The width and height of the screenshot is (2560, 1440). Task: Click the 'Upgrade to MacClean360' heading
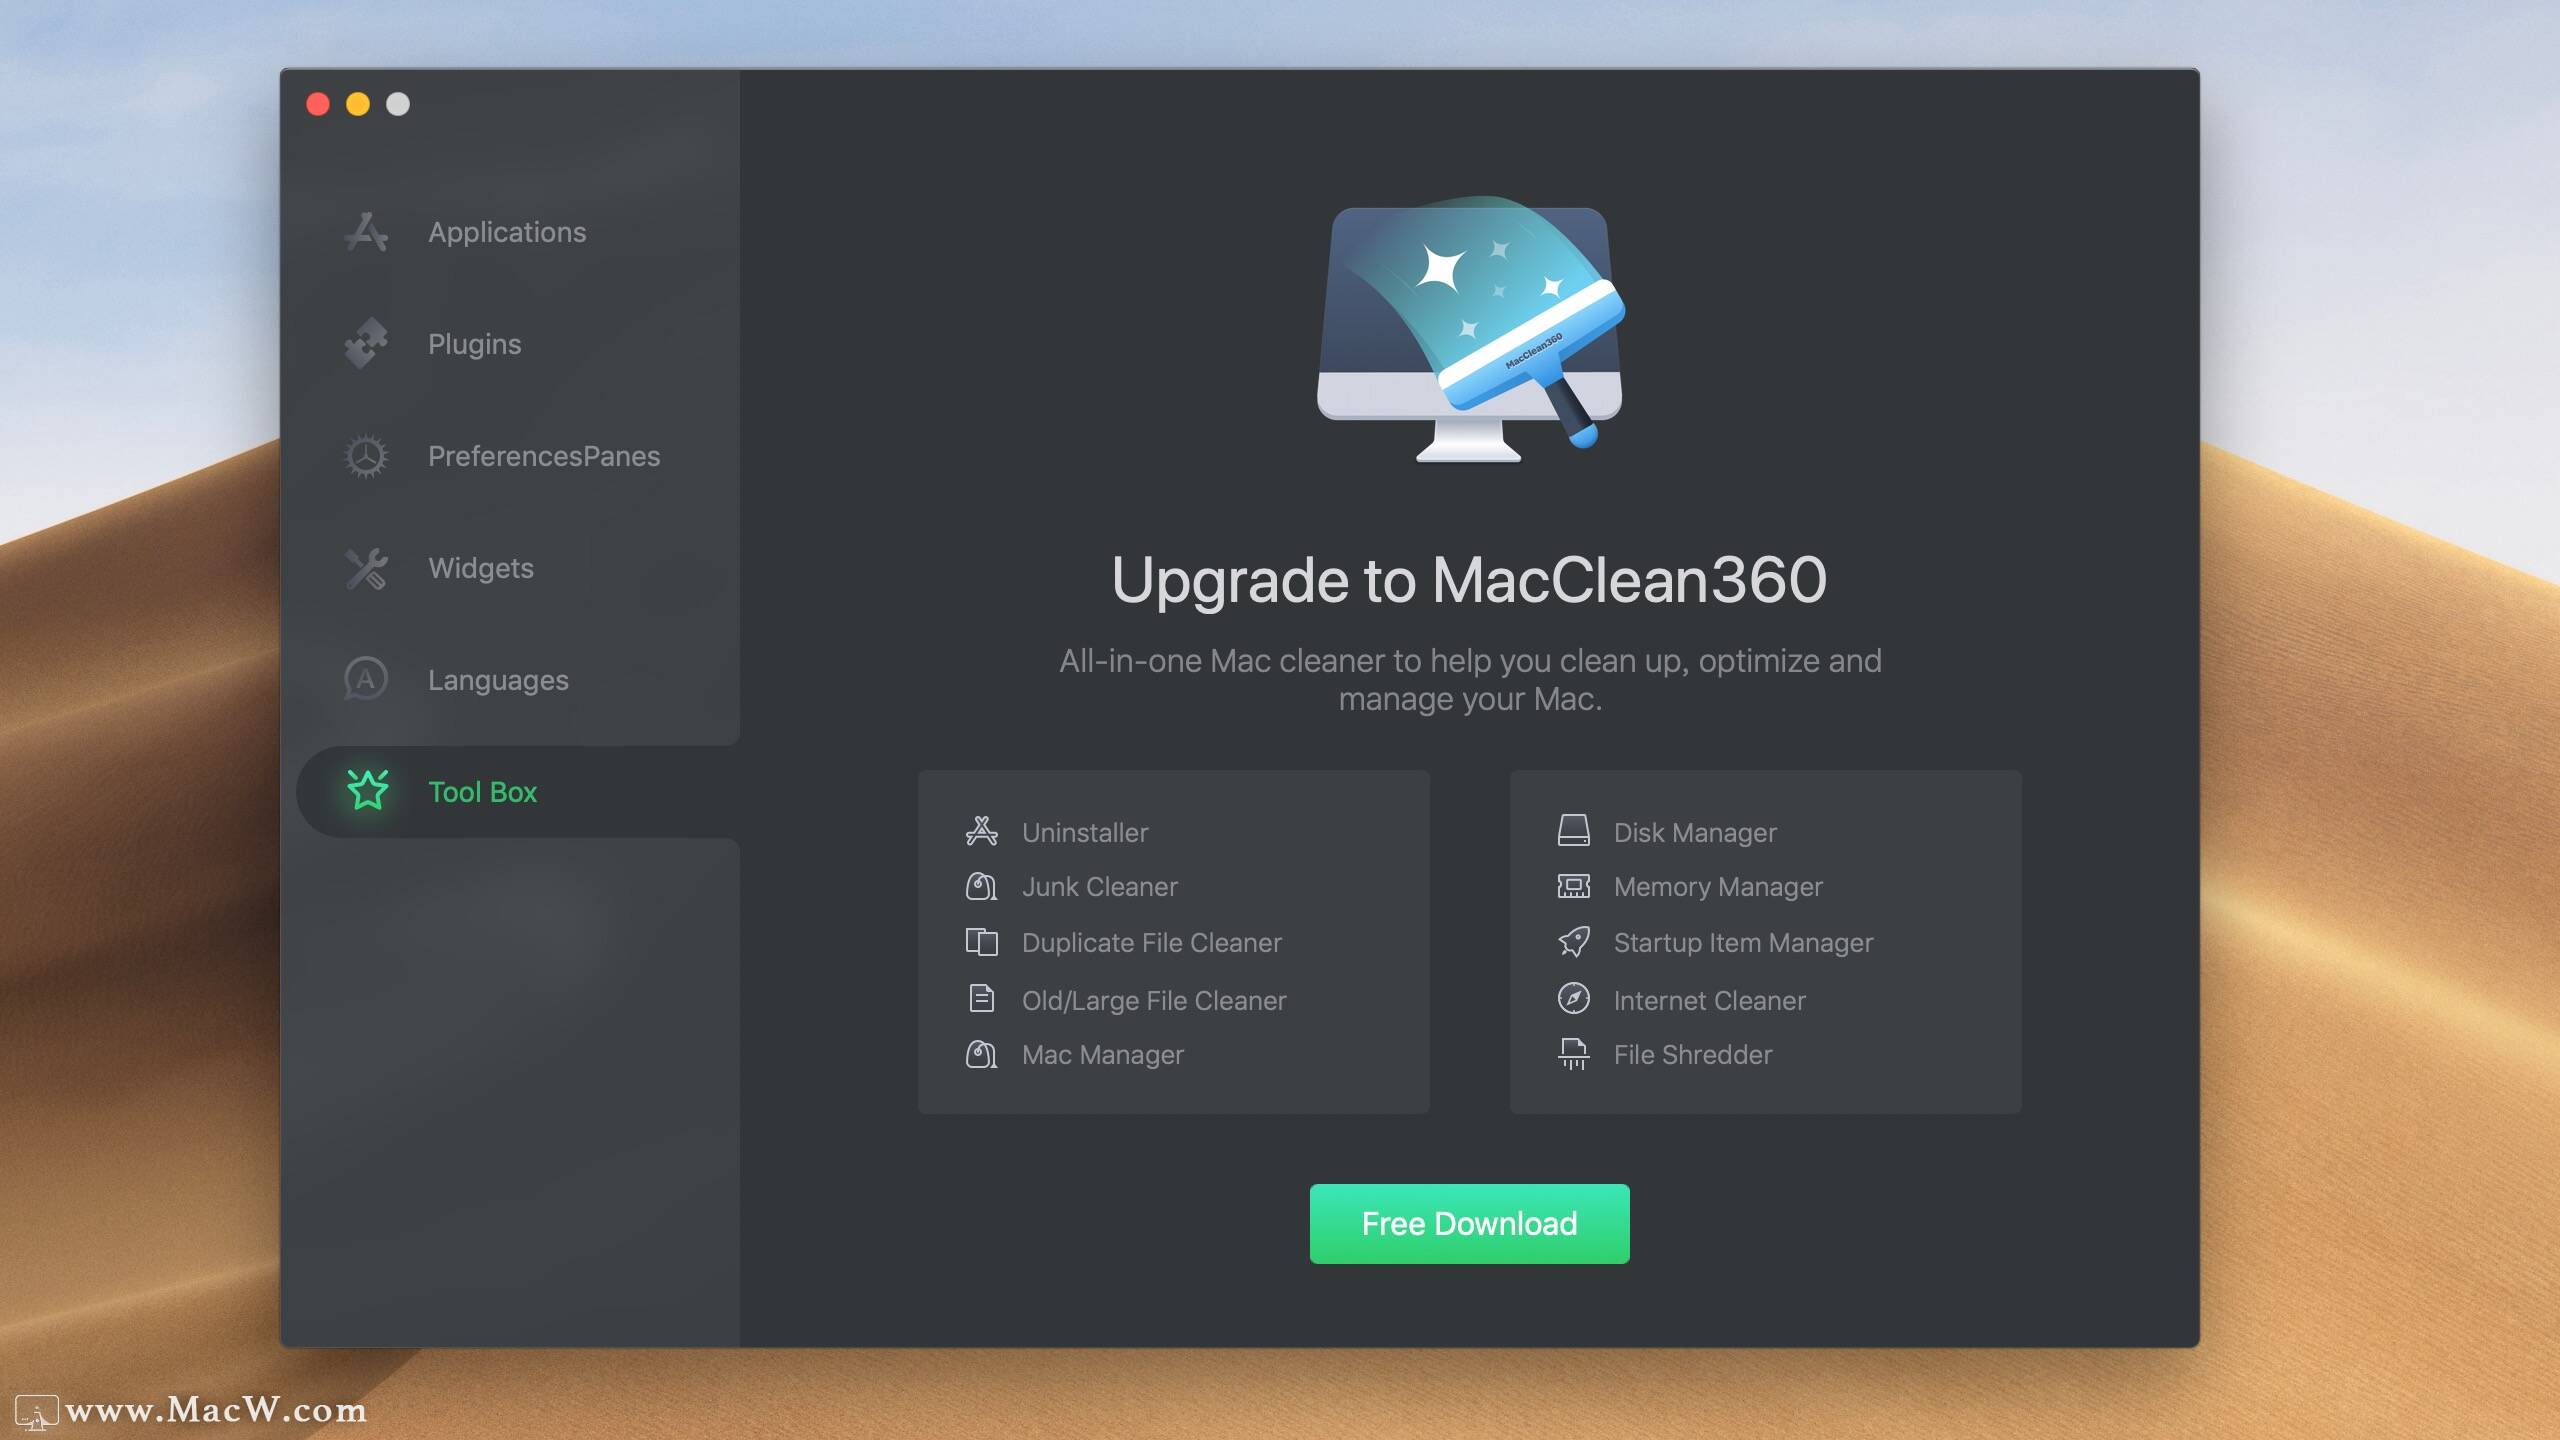pyautogui.click(x=1469, y=580)
